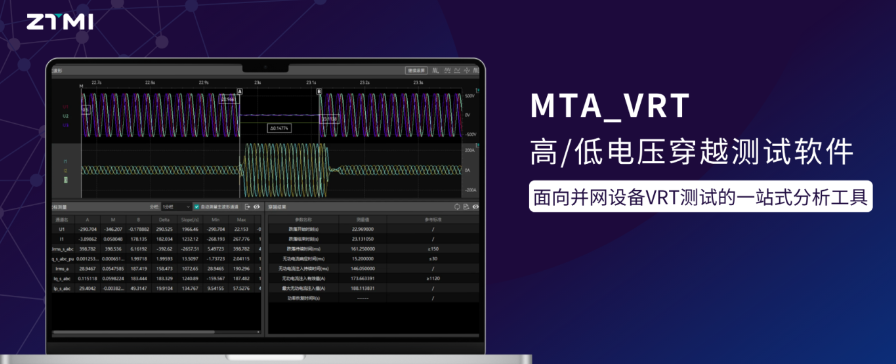Click cursor A marker on waveform timeline

(x=239, y=91)
